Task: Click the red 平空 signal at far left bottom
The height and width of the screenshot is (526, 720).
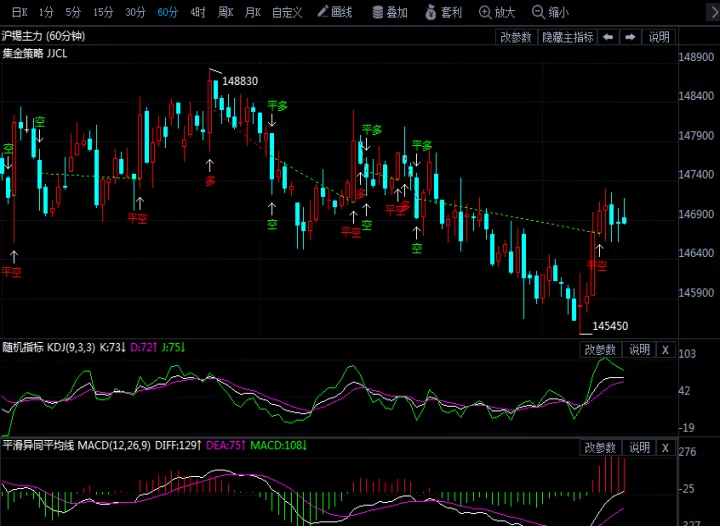Action: click(11, 272)
